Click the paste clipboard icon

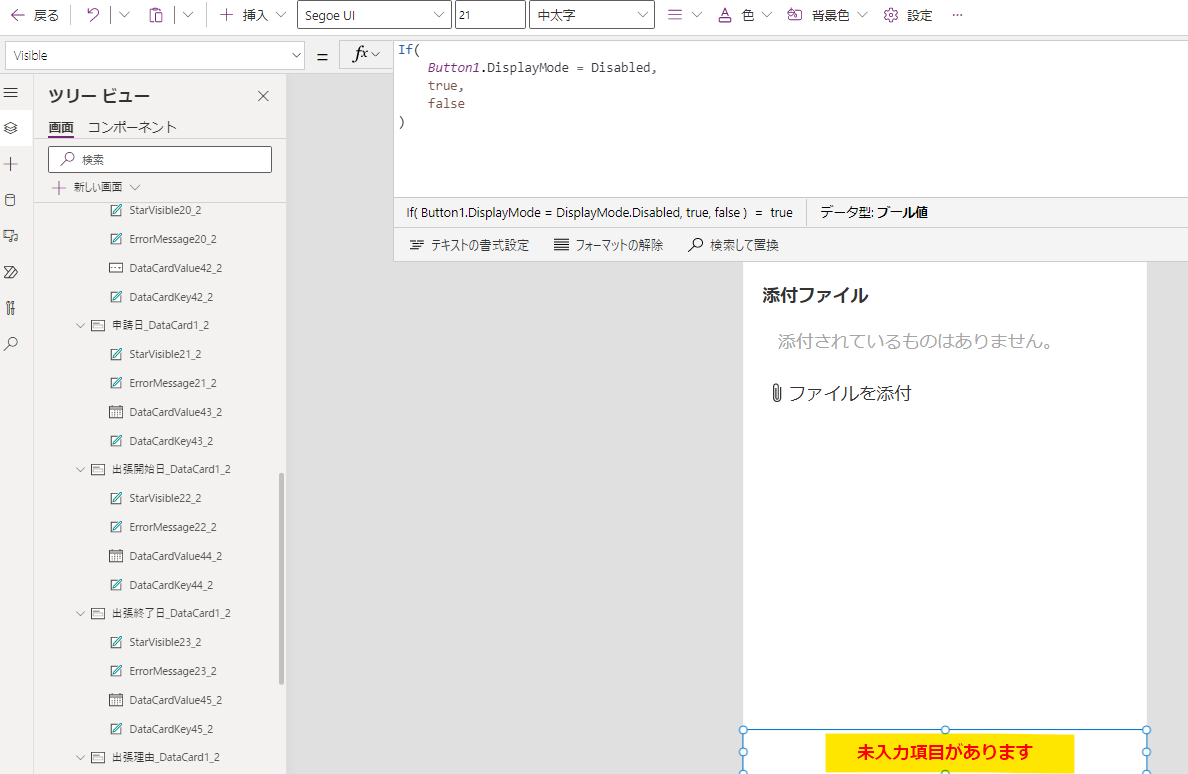tap(156, 15)
